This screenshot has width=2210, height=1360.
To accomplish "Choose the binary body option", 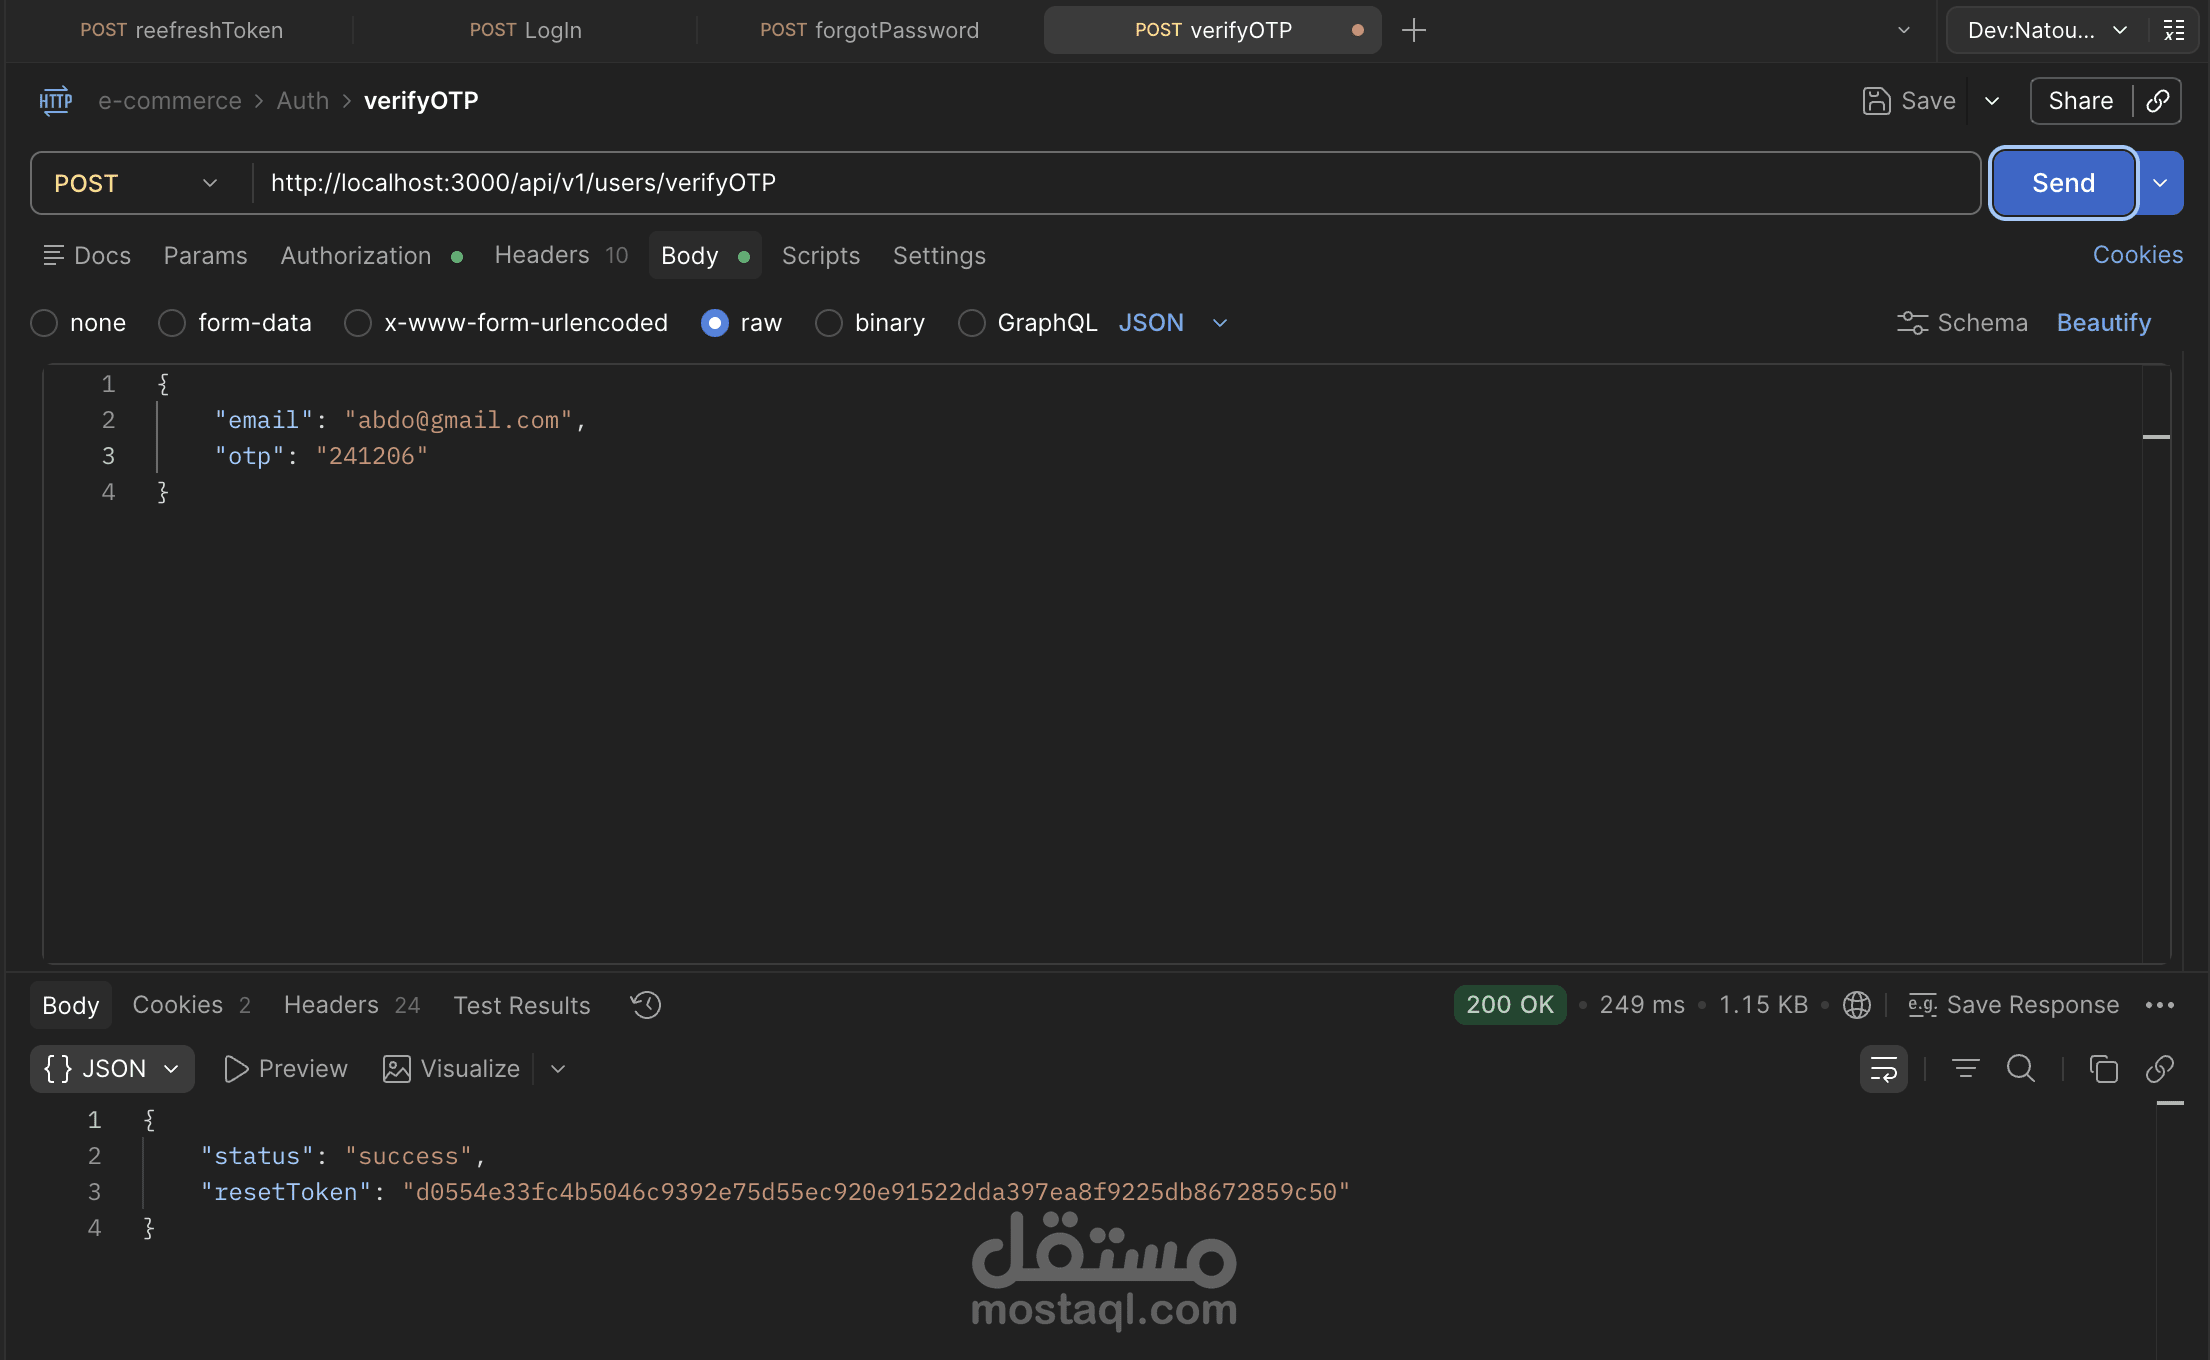I will 829,323.
